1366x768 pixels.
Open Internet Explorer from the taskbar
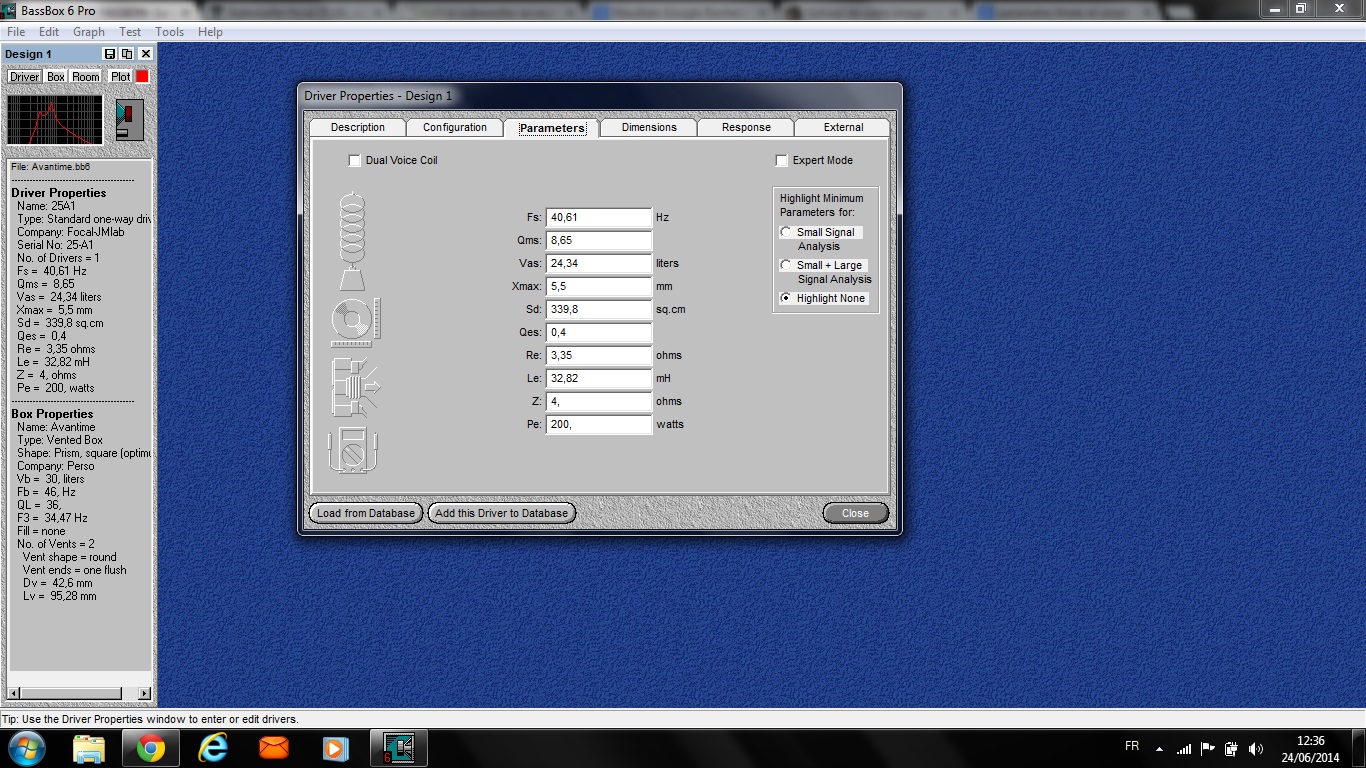(213, 747)
